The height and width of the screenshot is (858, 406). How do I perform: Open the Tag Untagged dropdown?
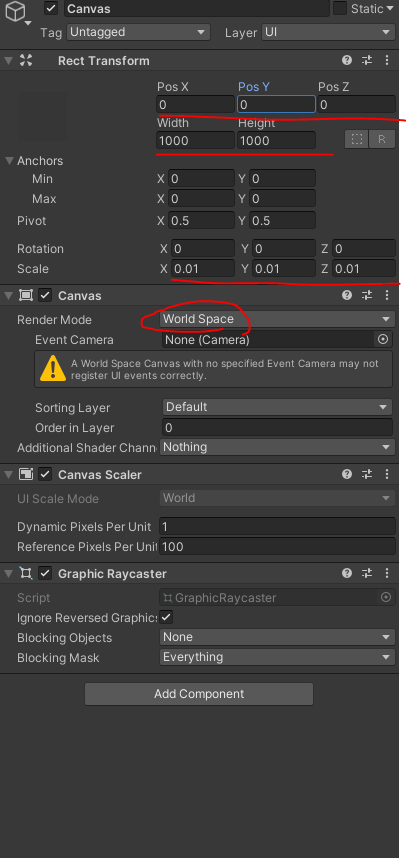coord(138,32)
